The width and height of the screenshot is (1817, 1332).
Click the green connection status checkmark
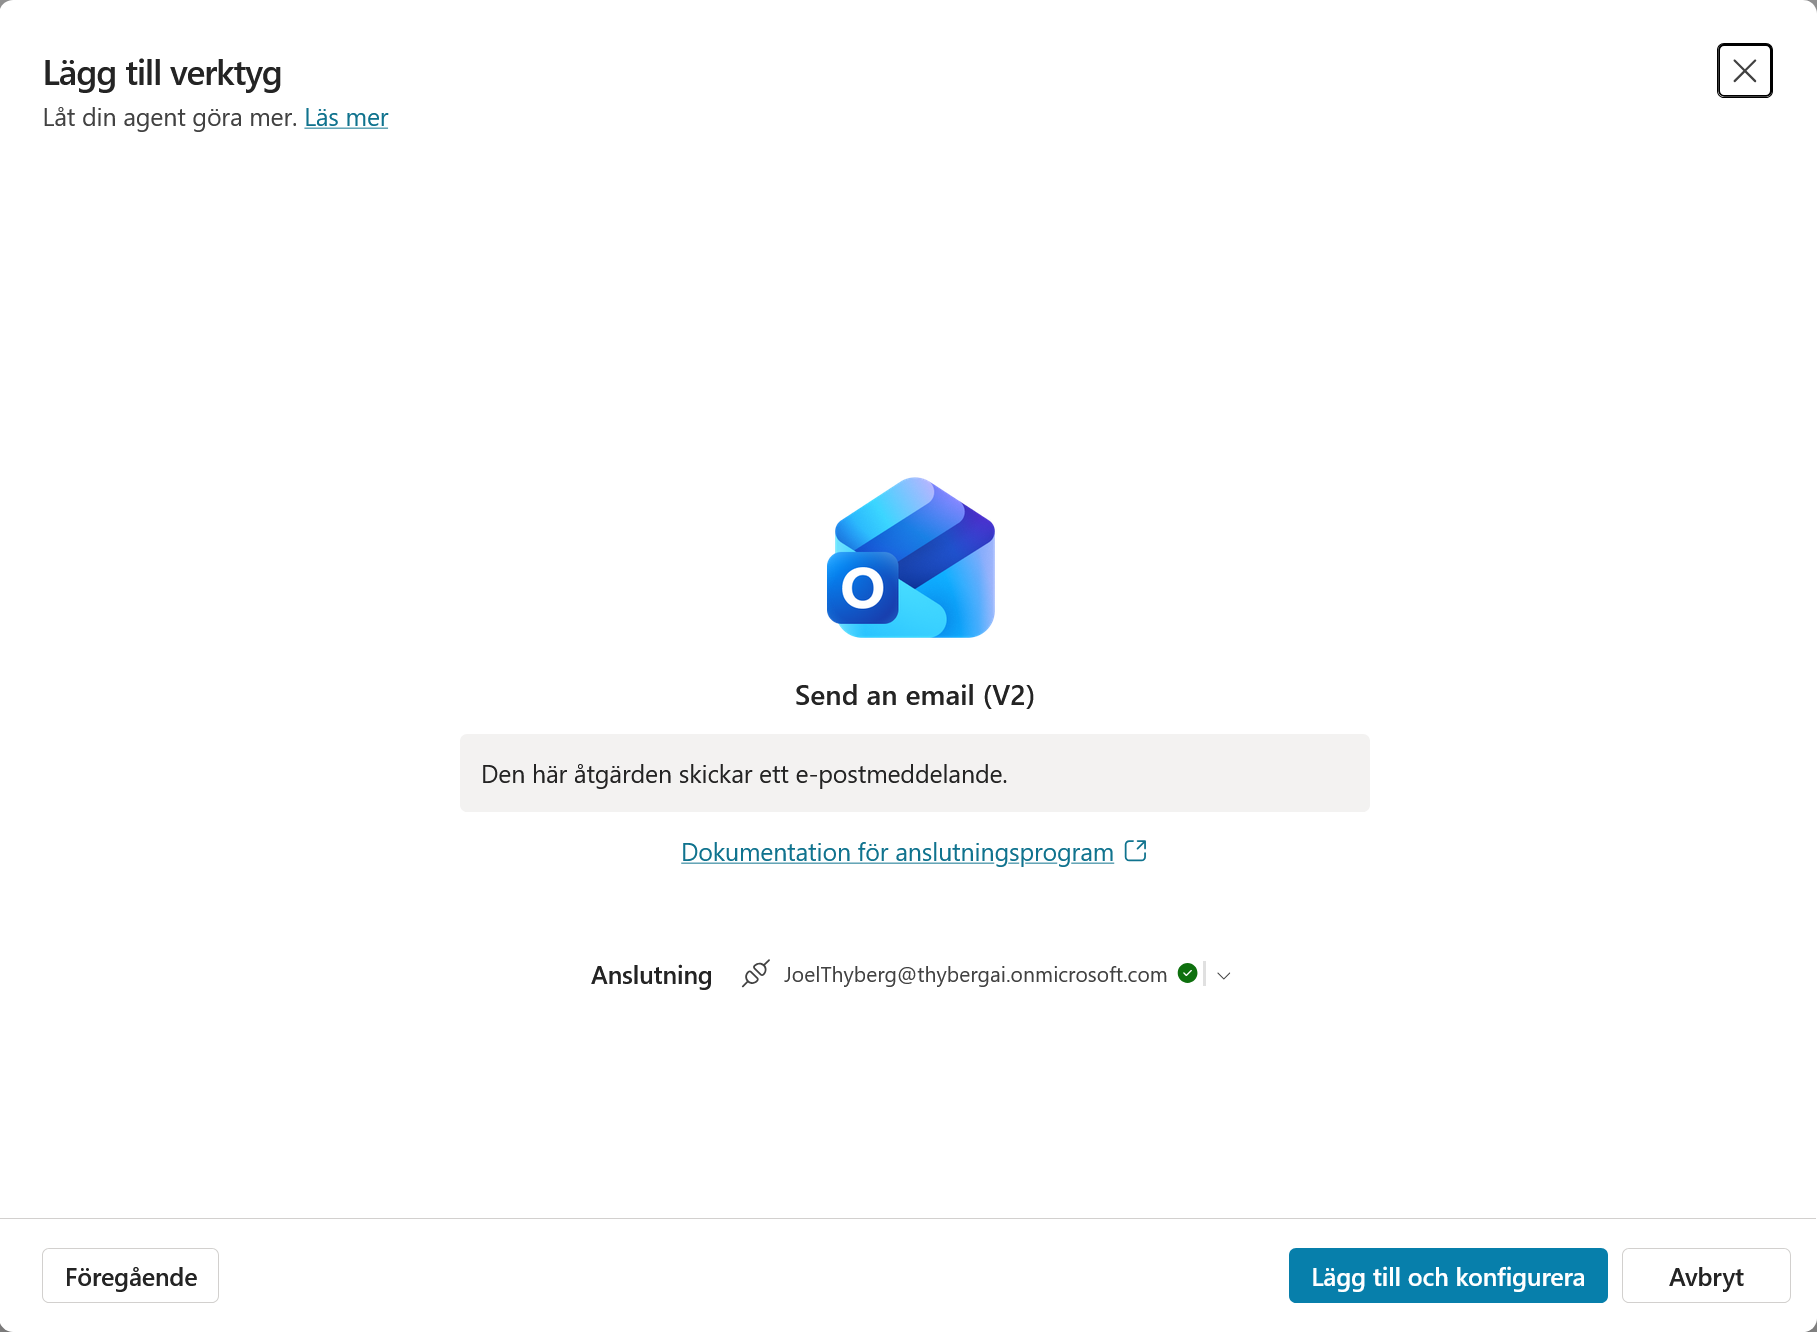pyautogui.click(x=1188, y=973)
